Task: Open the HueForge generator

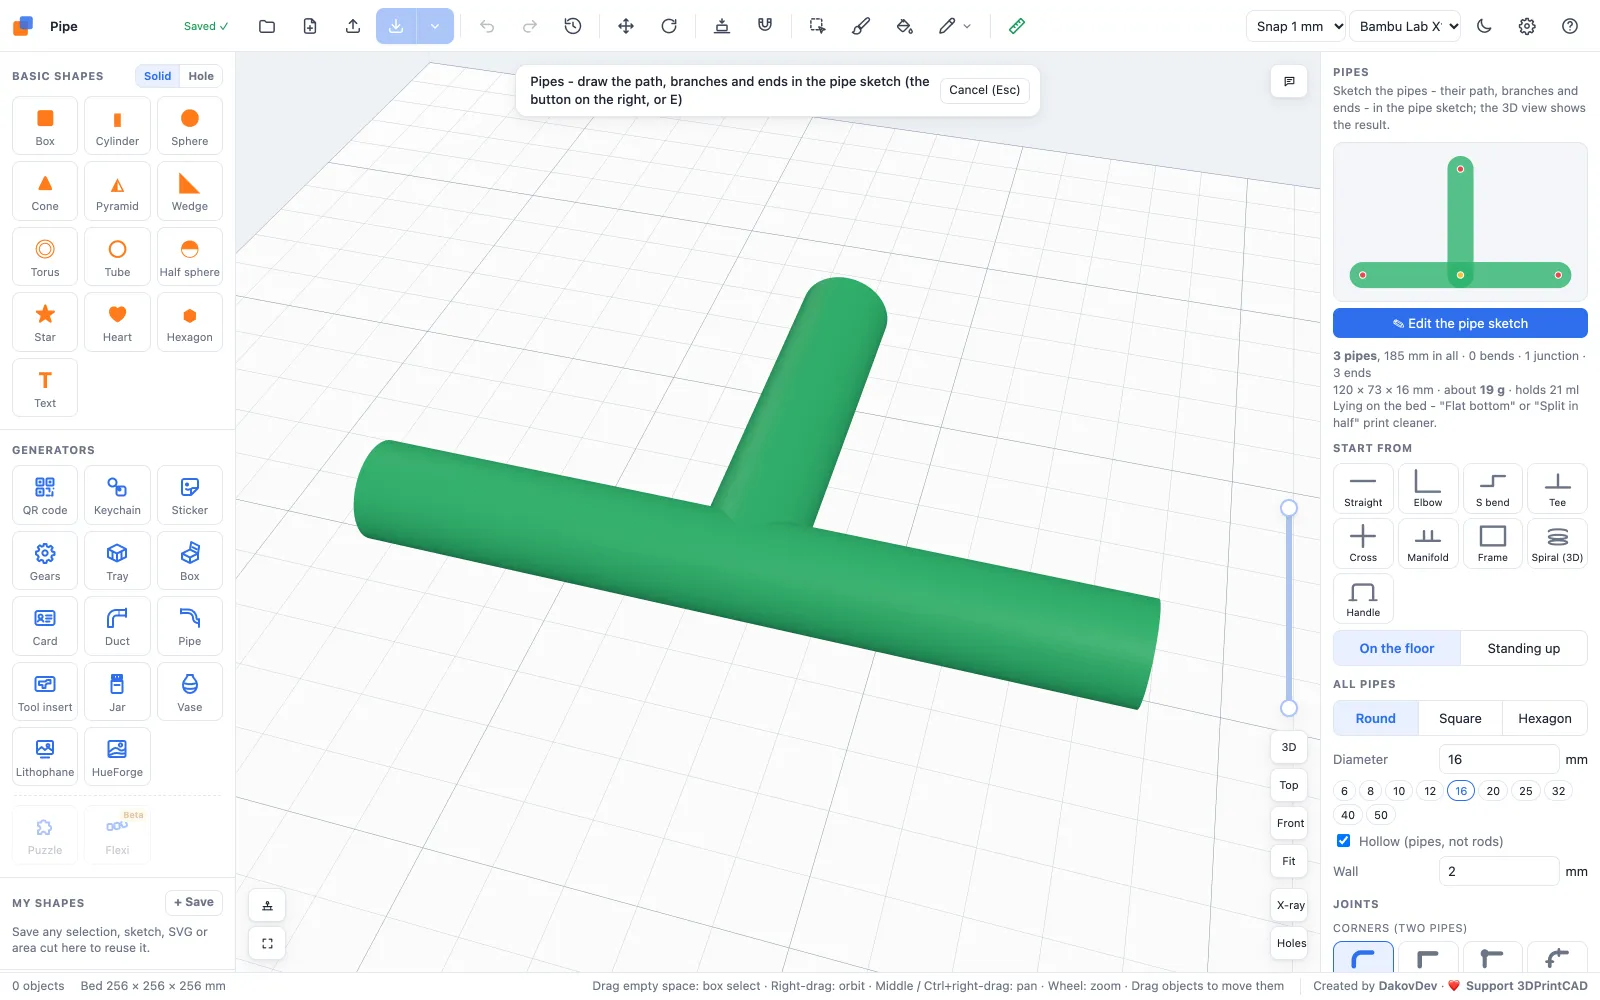Action: pyautogui.click(x=117, y=757)
